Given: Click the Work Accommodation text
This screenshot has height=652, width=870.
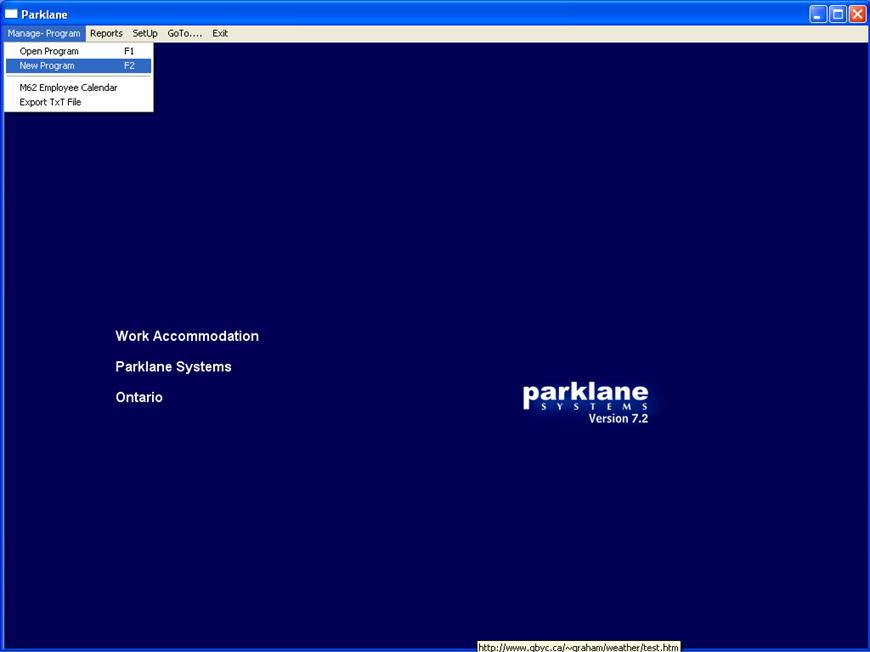Looking at the screenshot, I should coord(187,336).
